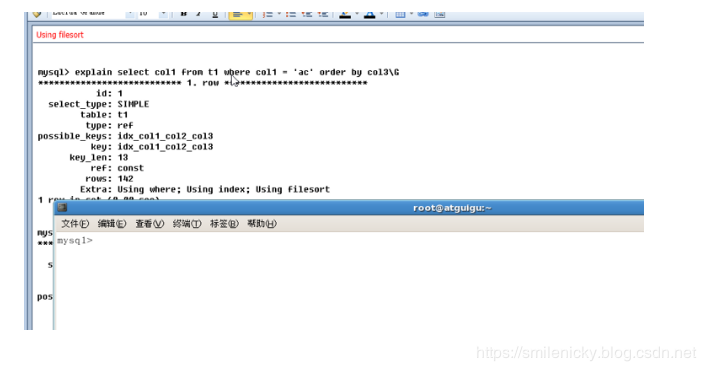Open the 文件(F) menu in the terminal
This screenshot has width=706, height=371.
click(75, 224)
